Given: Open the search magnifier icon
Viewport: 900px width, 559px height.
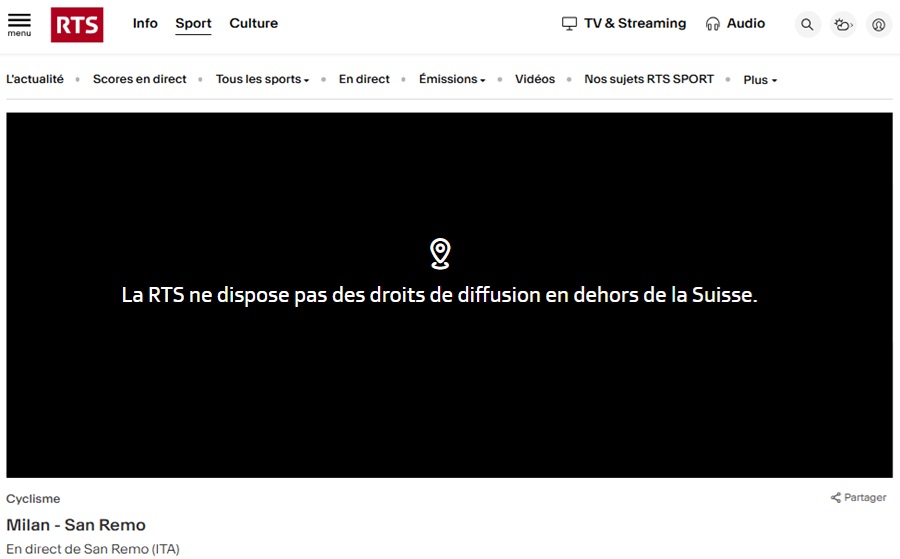Looking at the screenshot, I should [807, 25].
